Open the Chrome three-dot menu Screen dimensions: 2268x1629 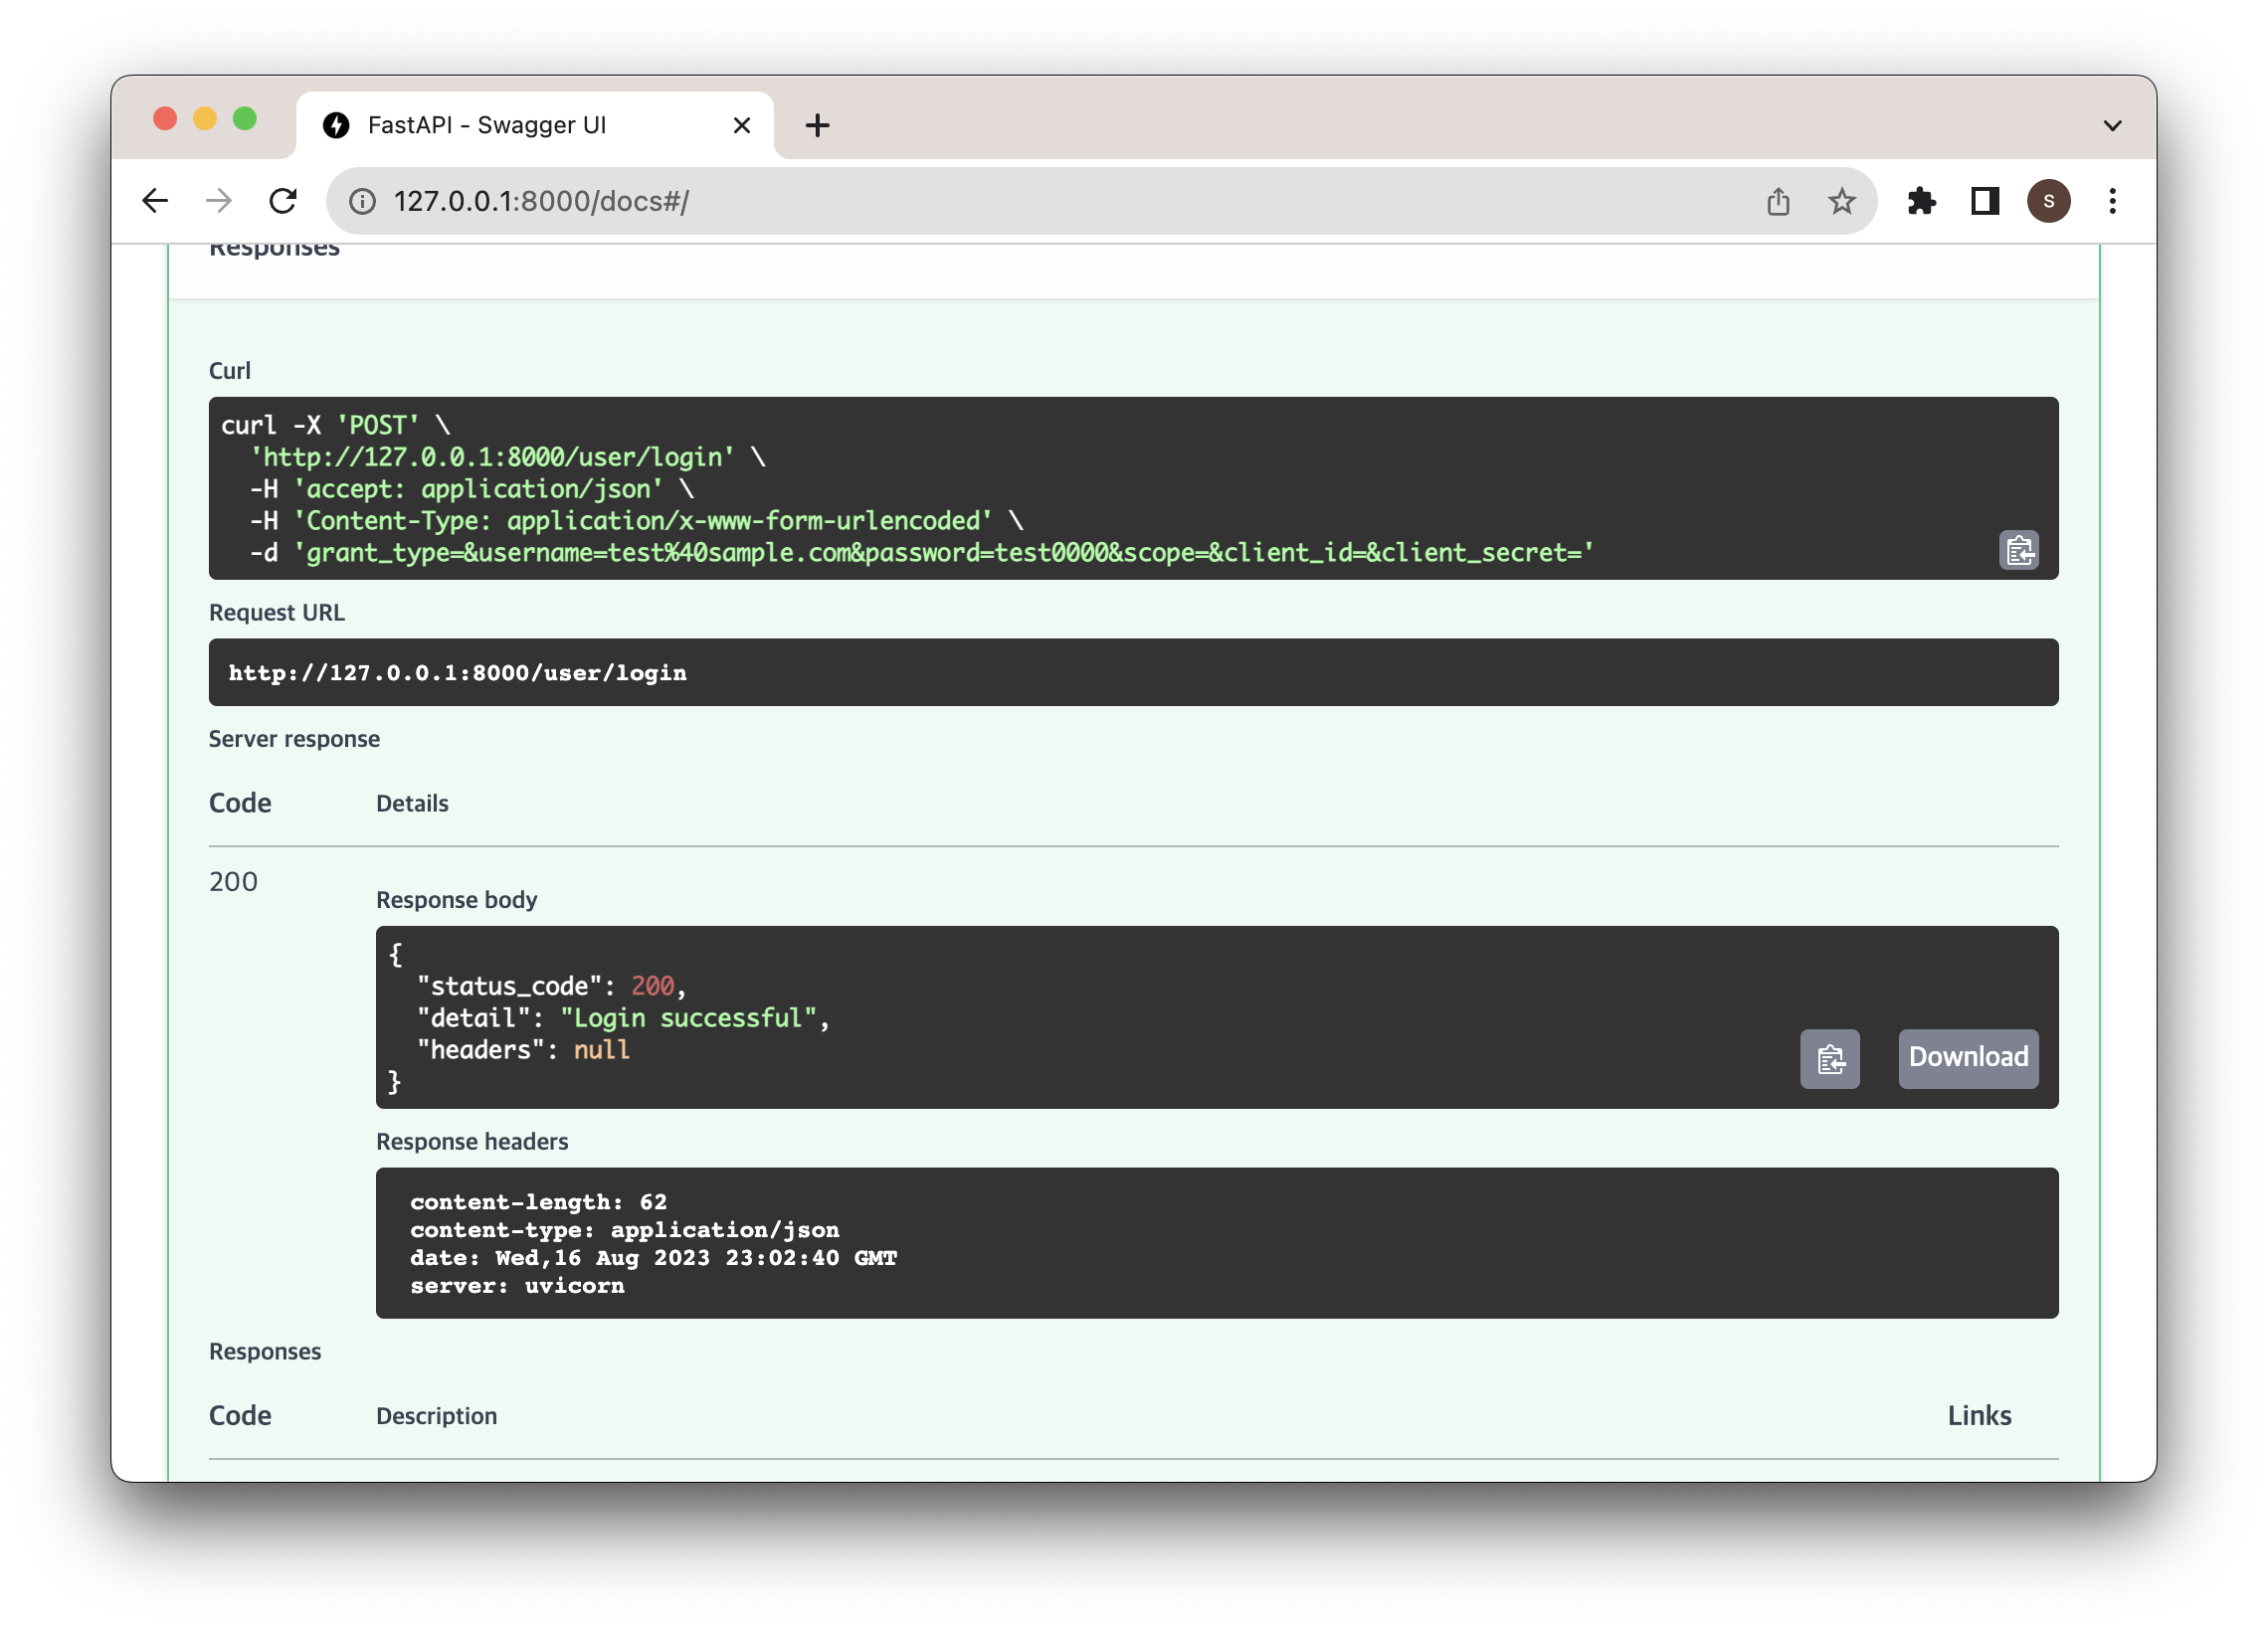click(x=2112, y=201)
